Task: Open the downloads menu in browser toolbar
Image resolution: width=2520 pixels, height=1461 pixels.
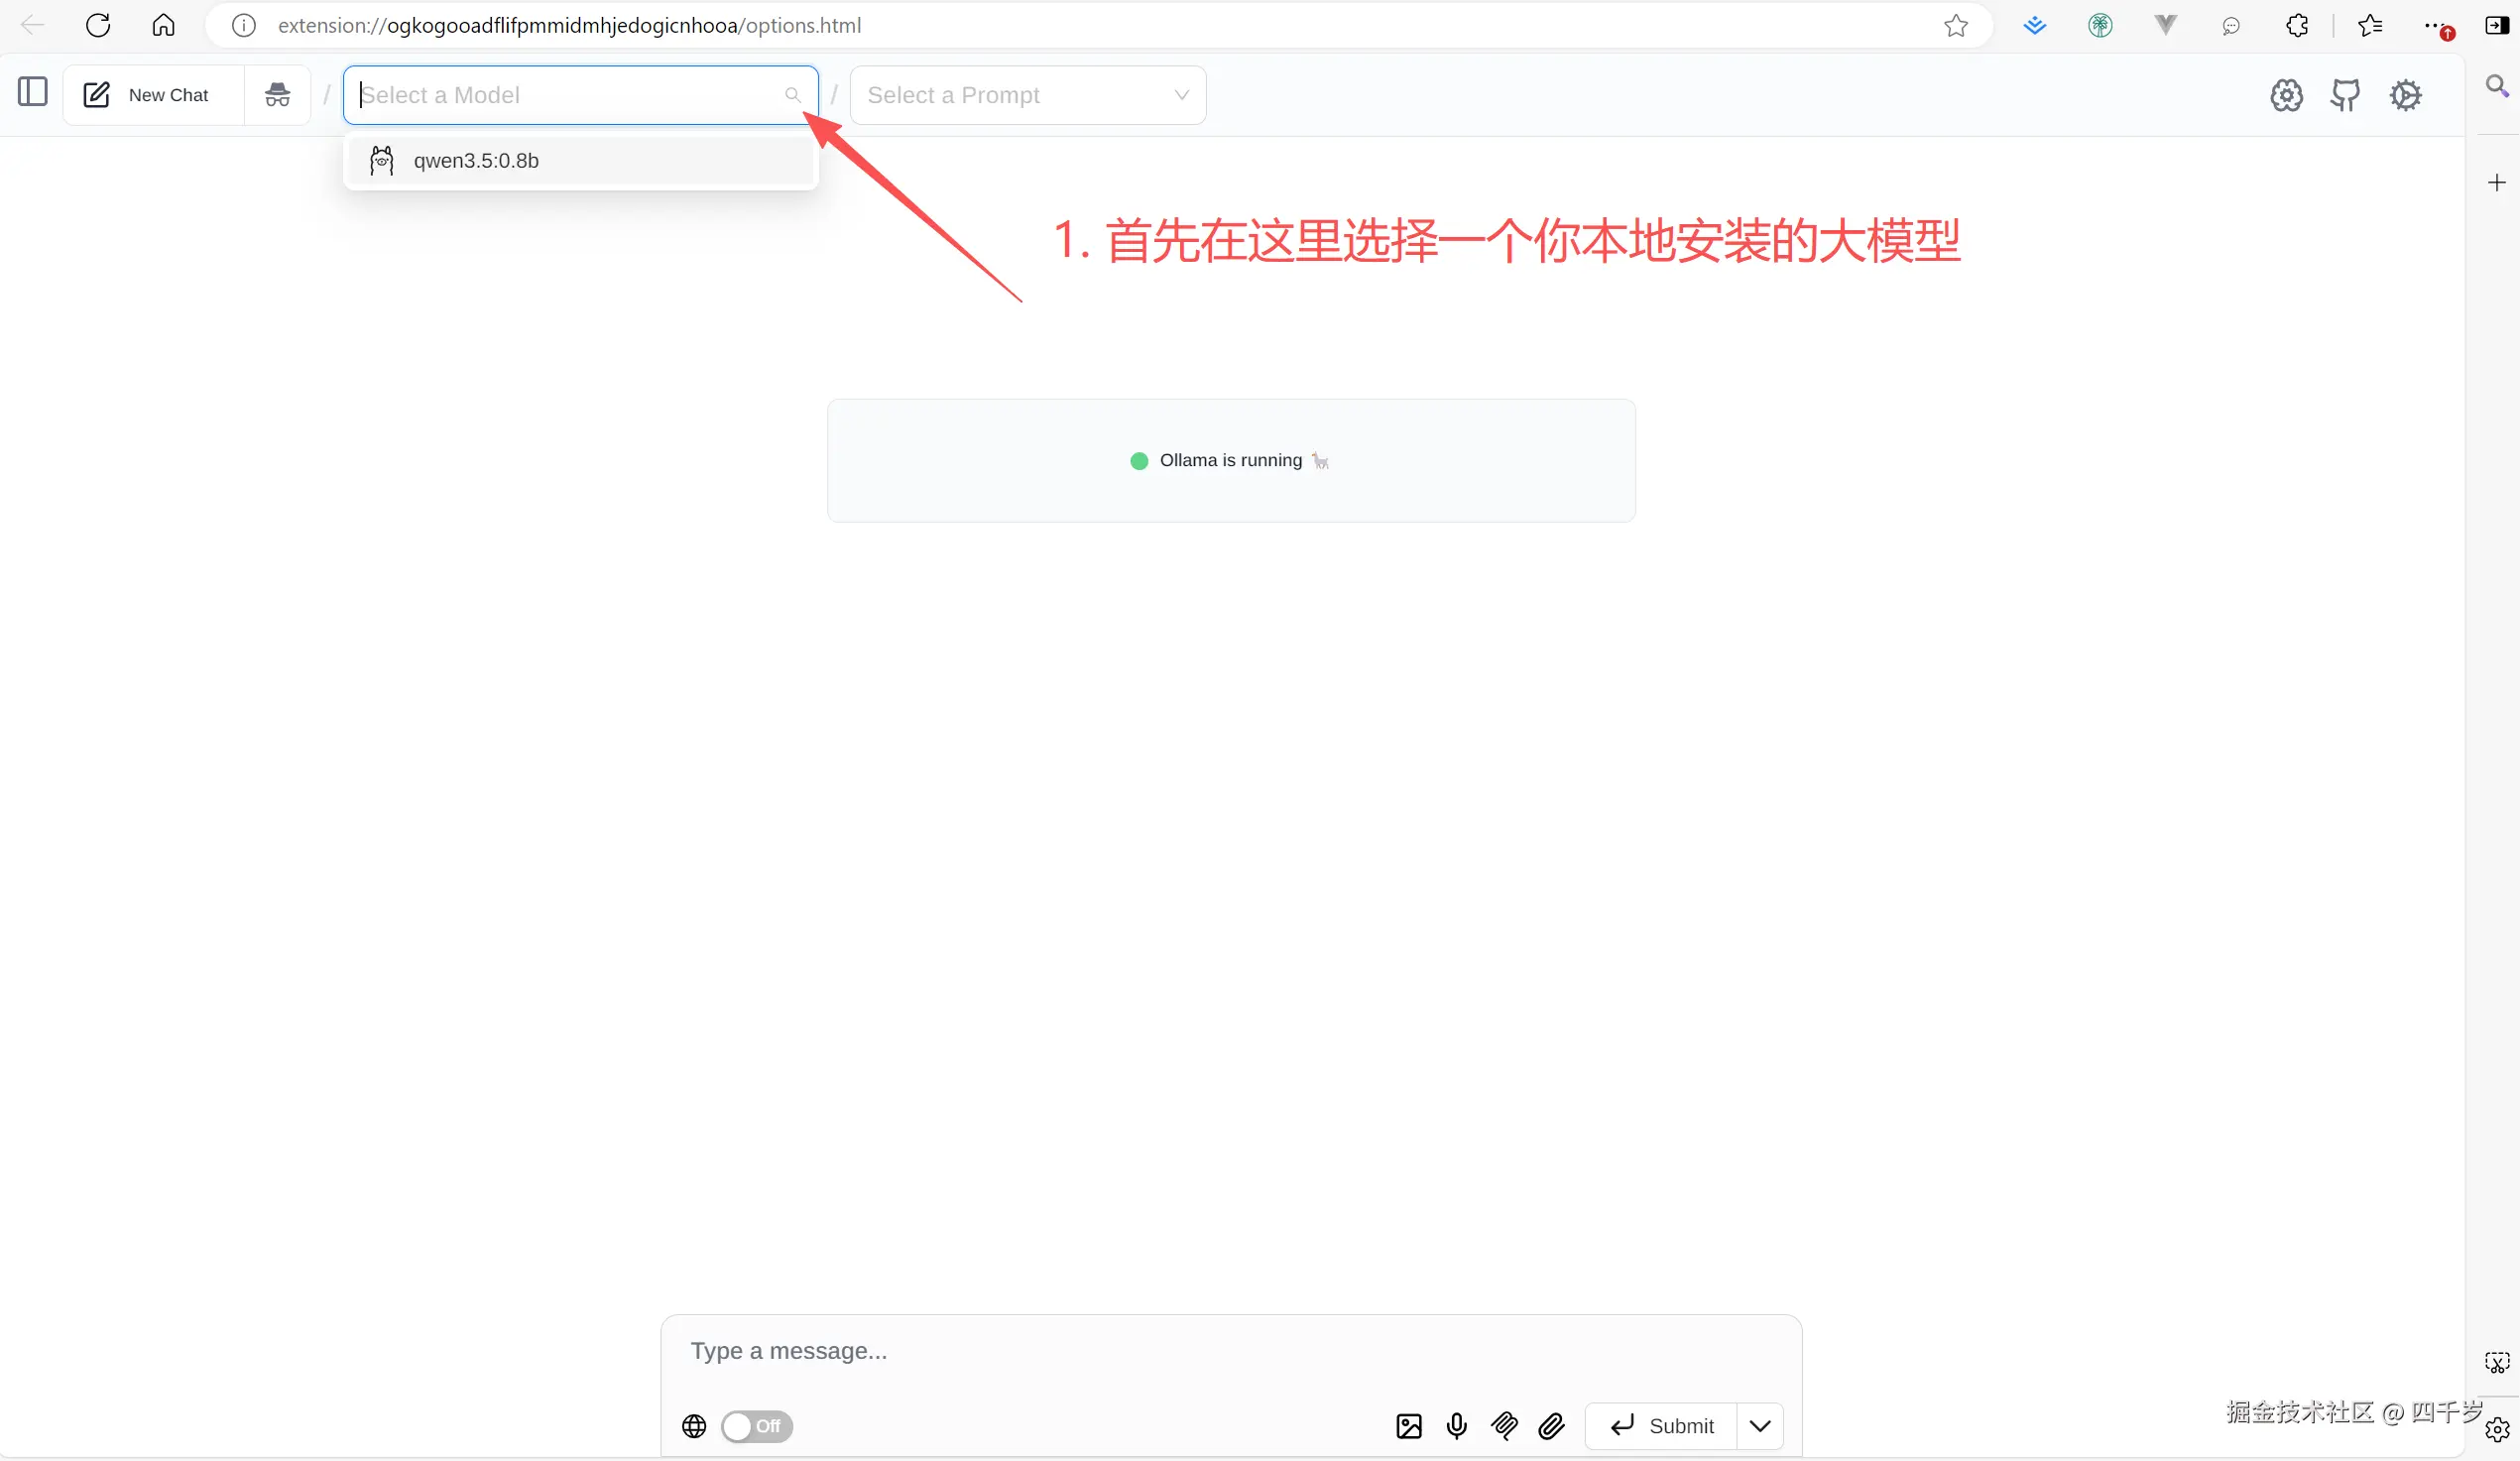Action: tap(2034, 25)
